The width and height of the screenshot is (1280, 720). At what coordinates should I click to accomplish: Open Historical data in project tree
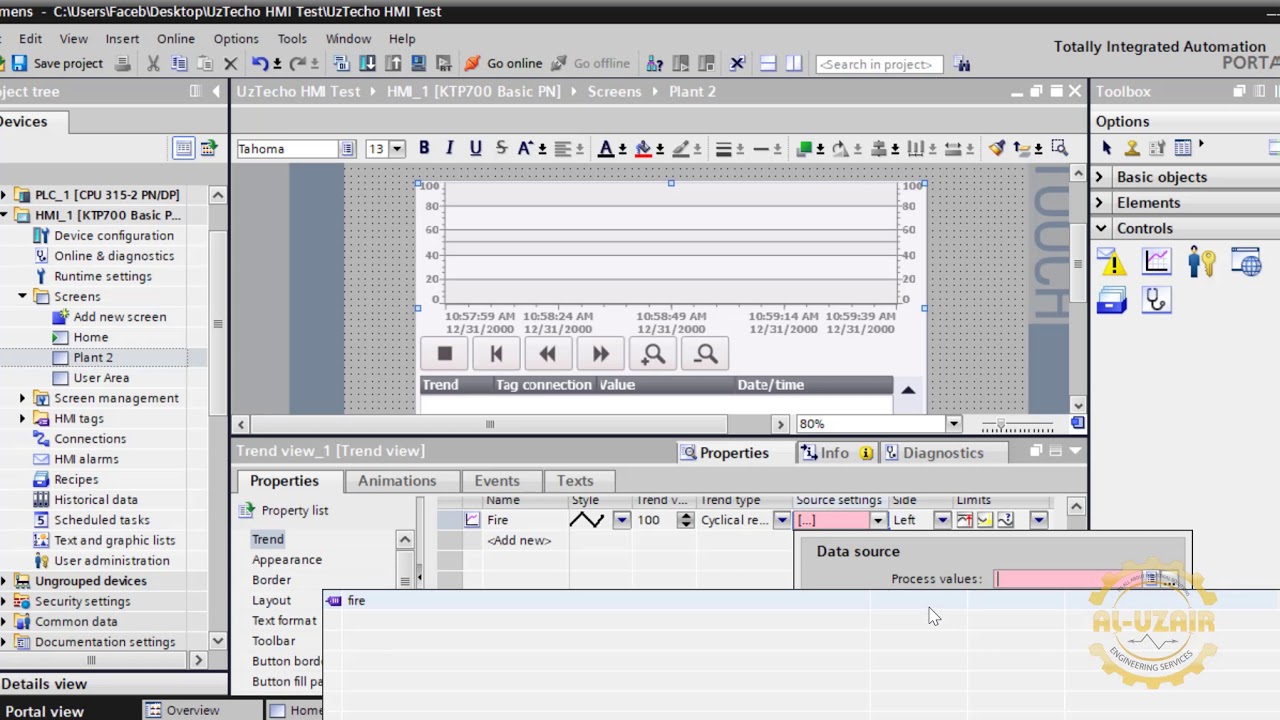point(95,499)
